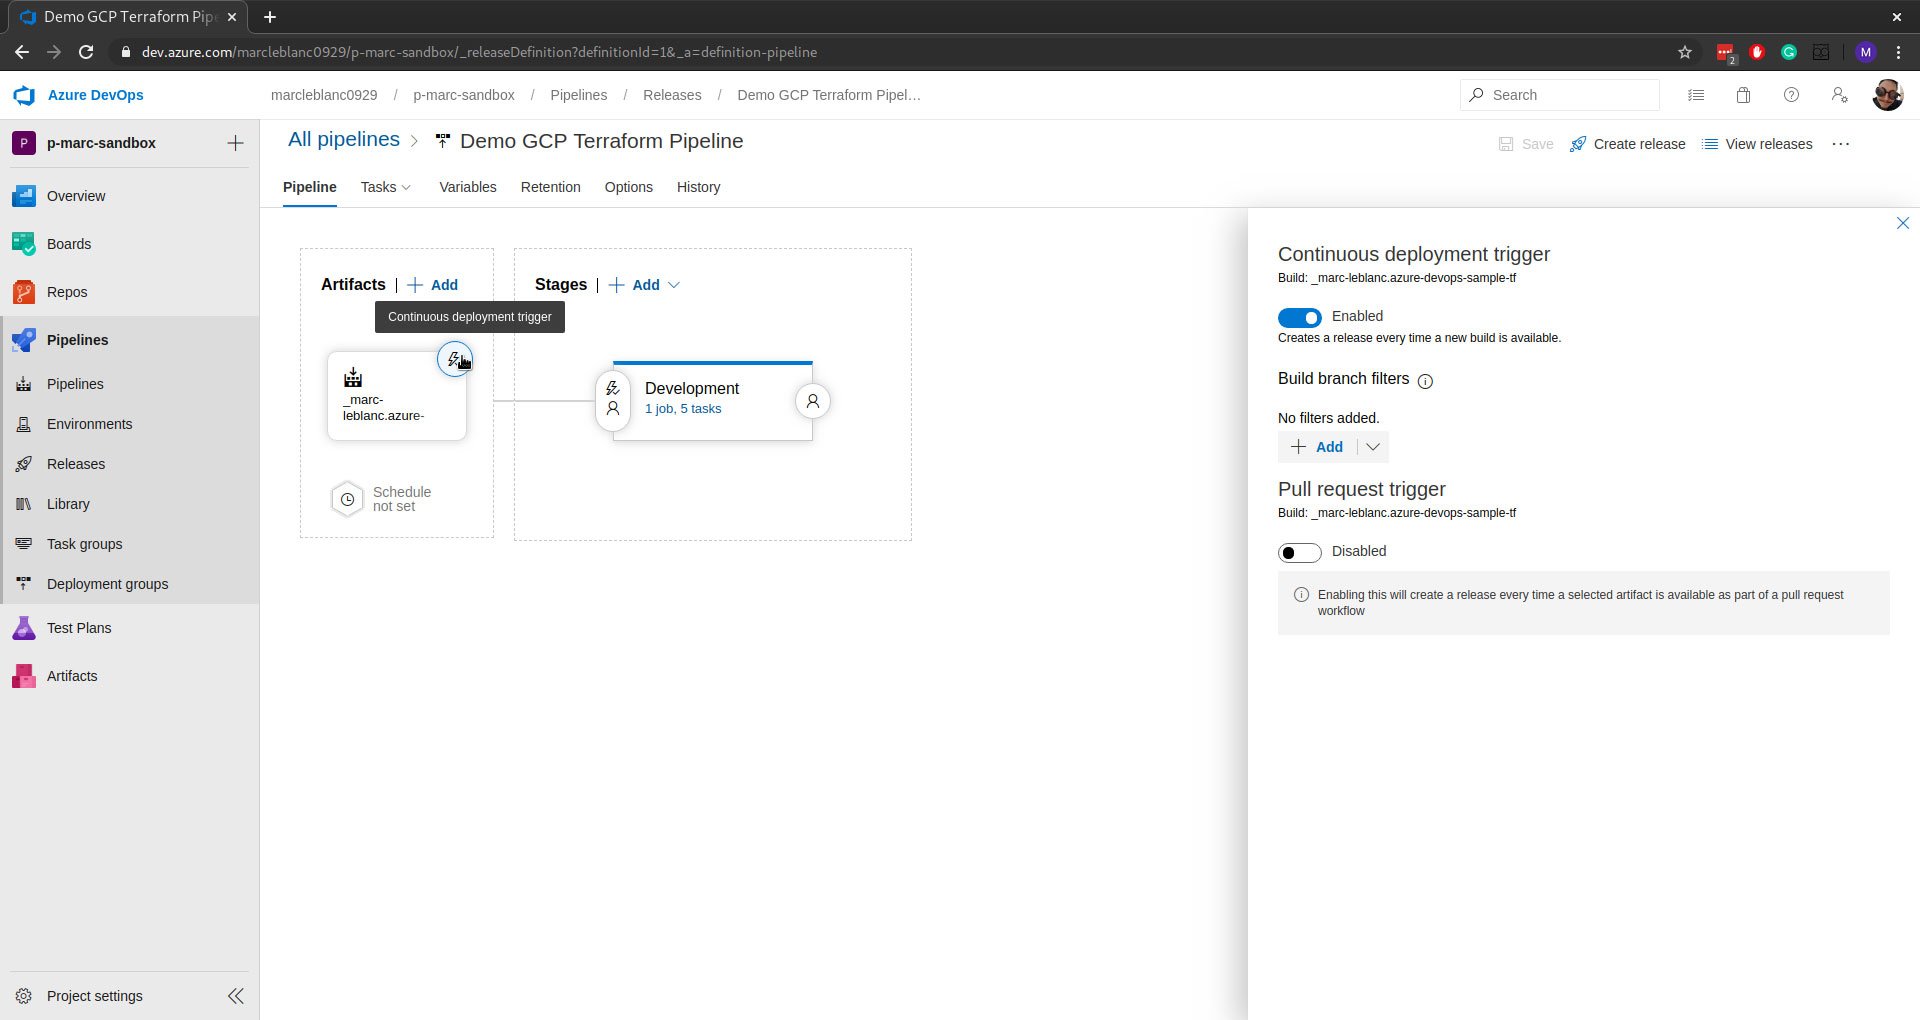Open the History tab

click(698, 187)
